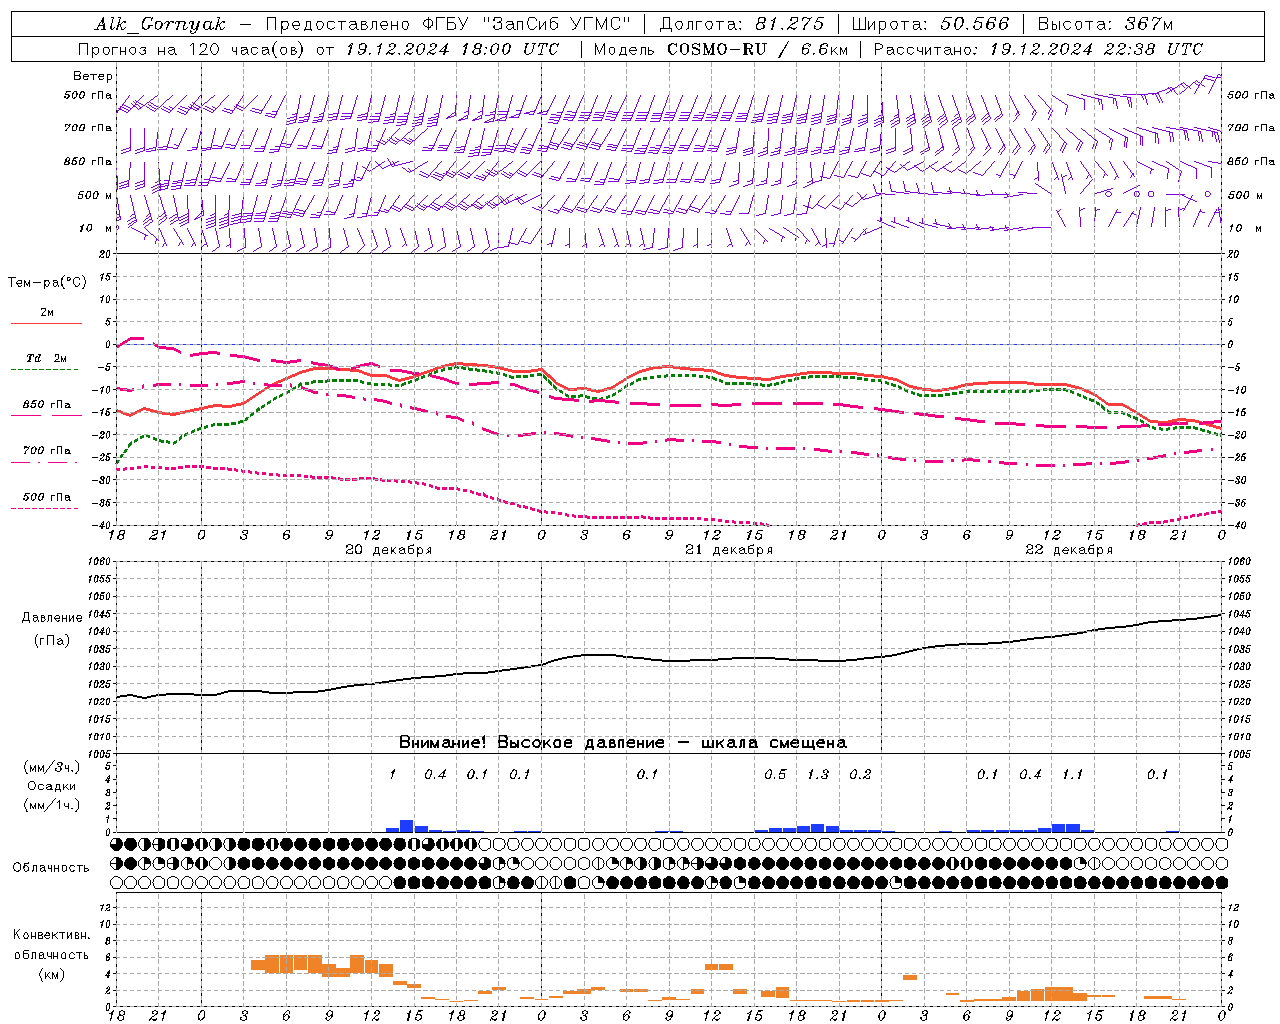Click the 500 гПа temperature legend entry
The image size is (1280, 1024).
[47, 497]
